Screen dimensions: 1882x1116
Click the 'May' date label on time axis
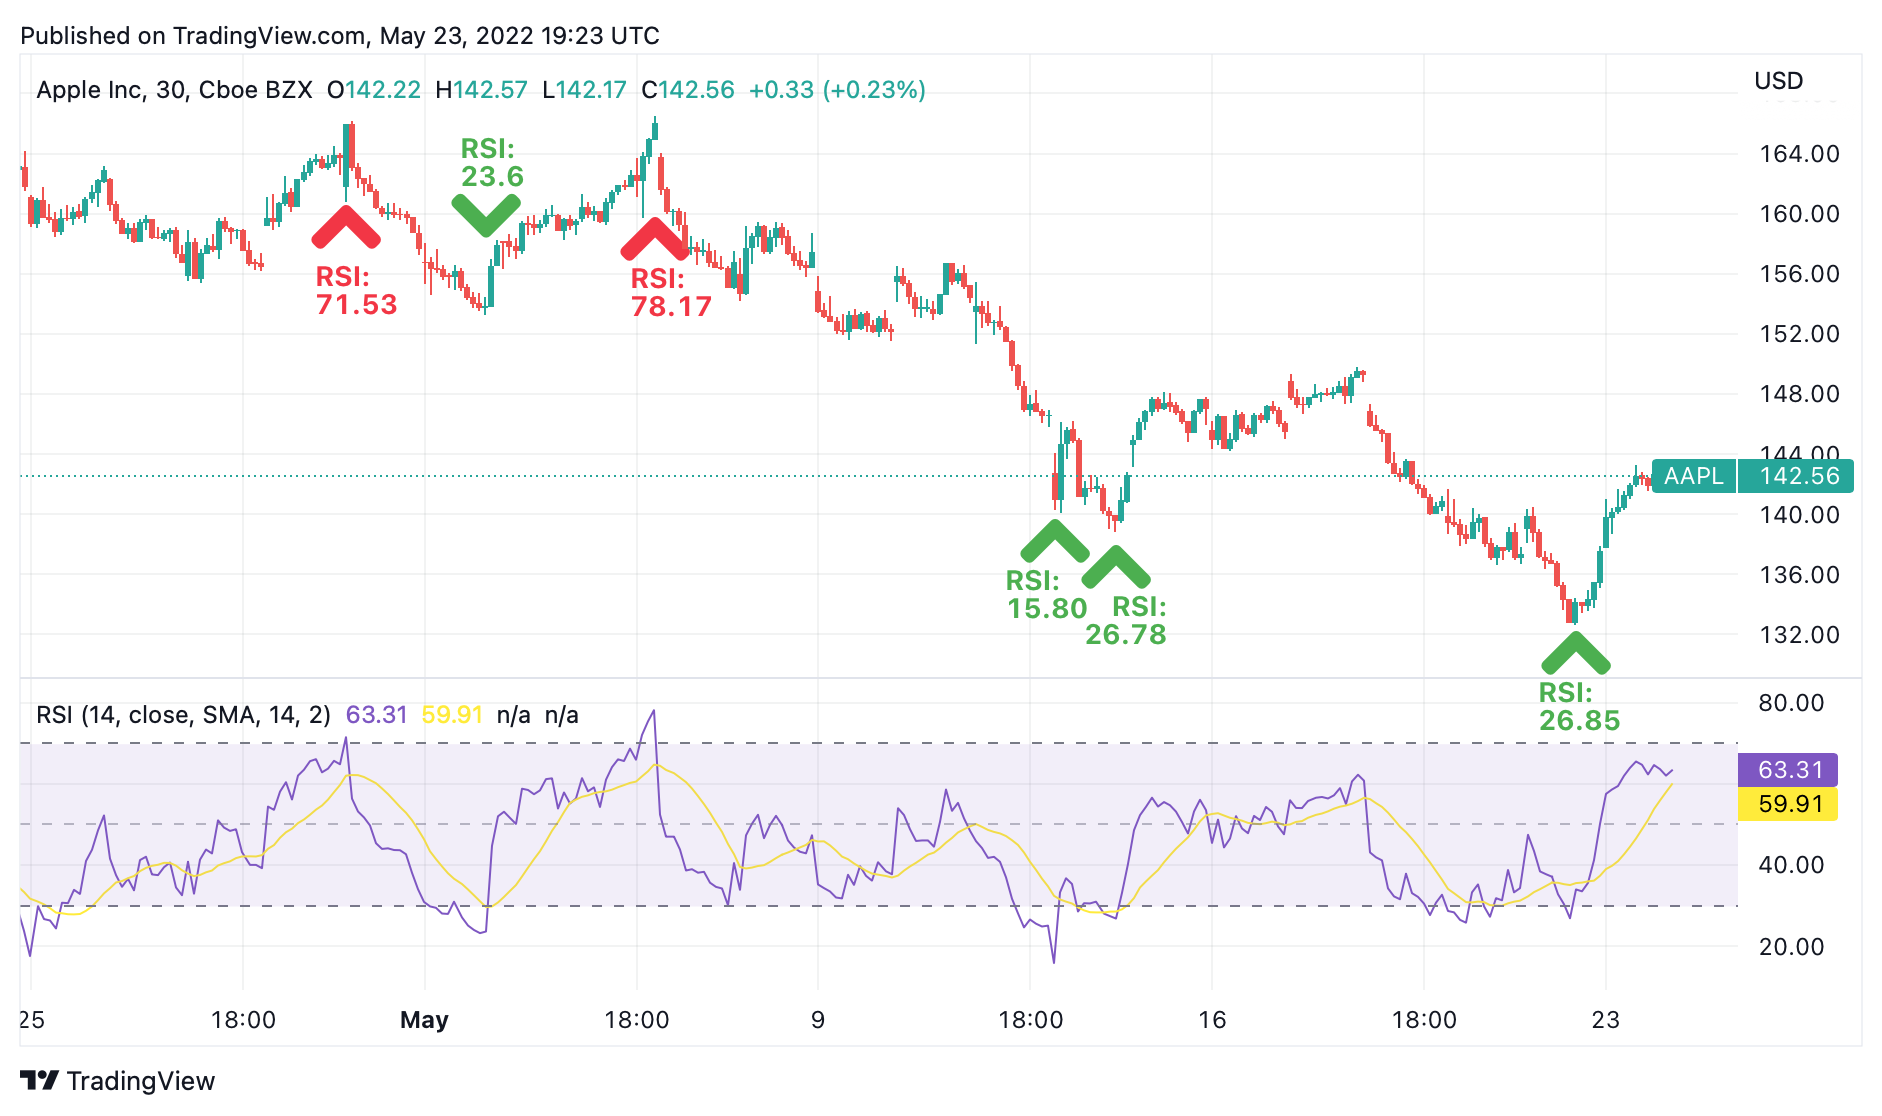click(424, 1020)
